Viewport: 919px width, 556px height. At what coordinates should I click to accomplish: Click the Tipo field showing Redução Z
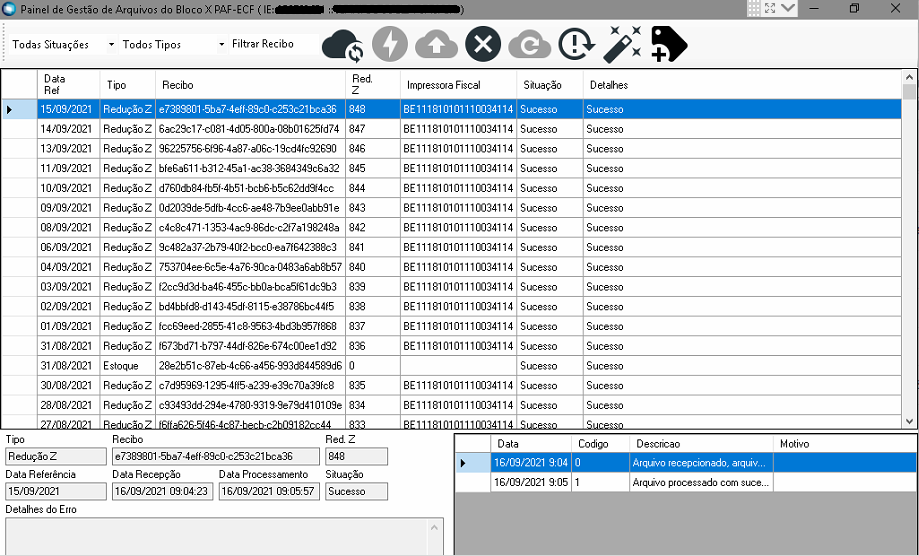56,456
